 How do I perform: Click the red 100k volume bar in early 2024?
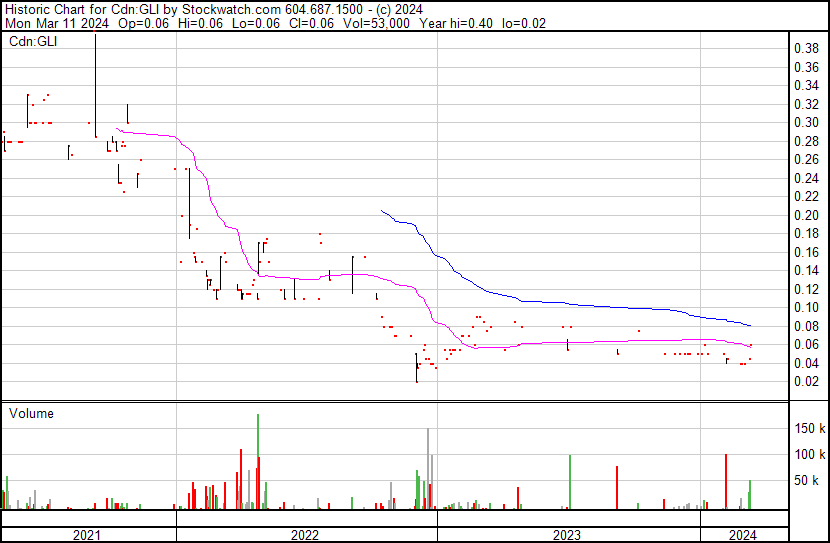[x=726, y=482]
